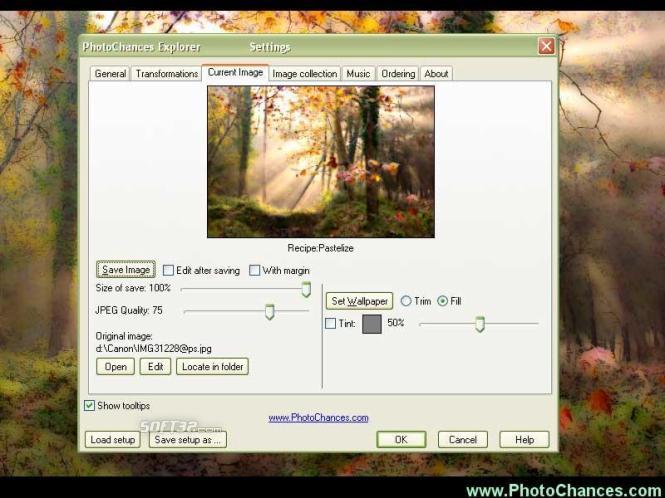Open the Music tab
This screenshot has height=498, width=665.
pyautogui.click(x=358, y=73)
